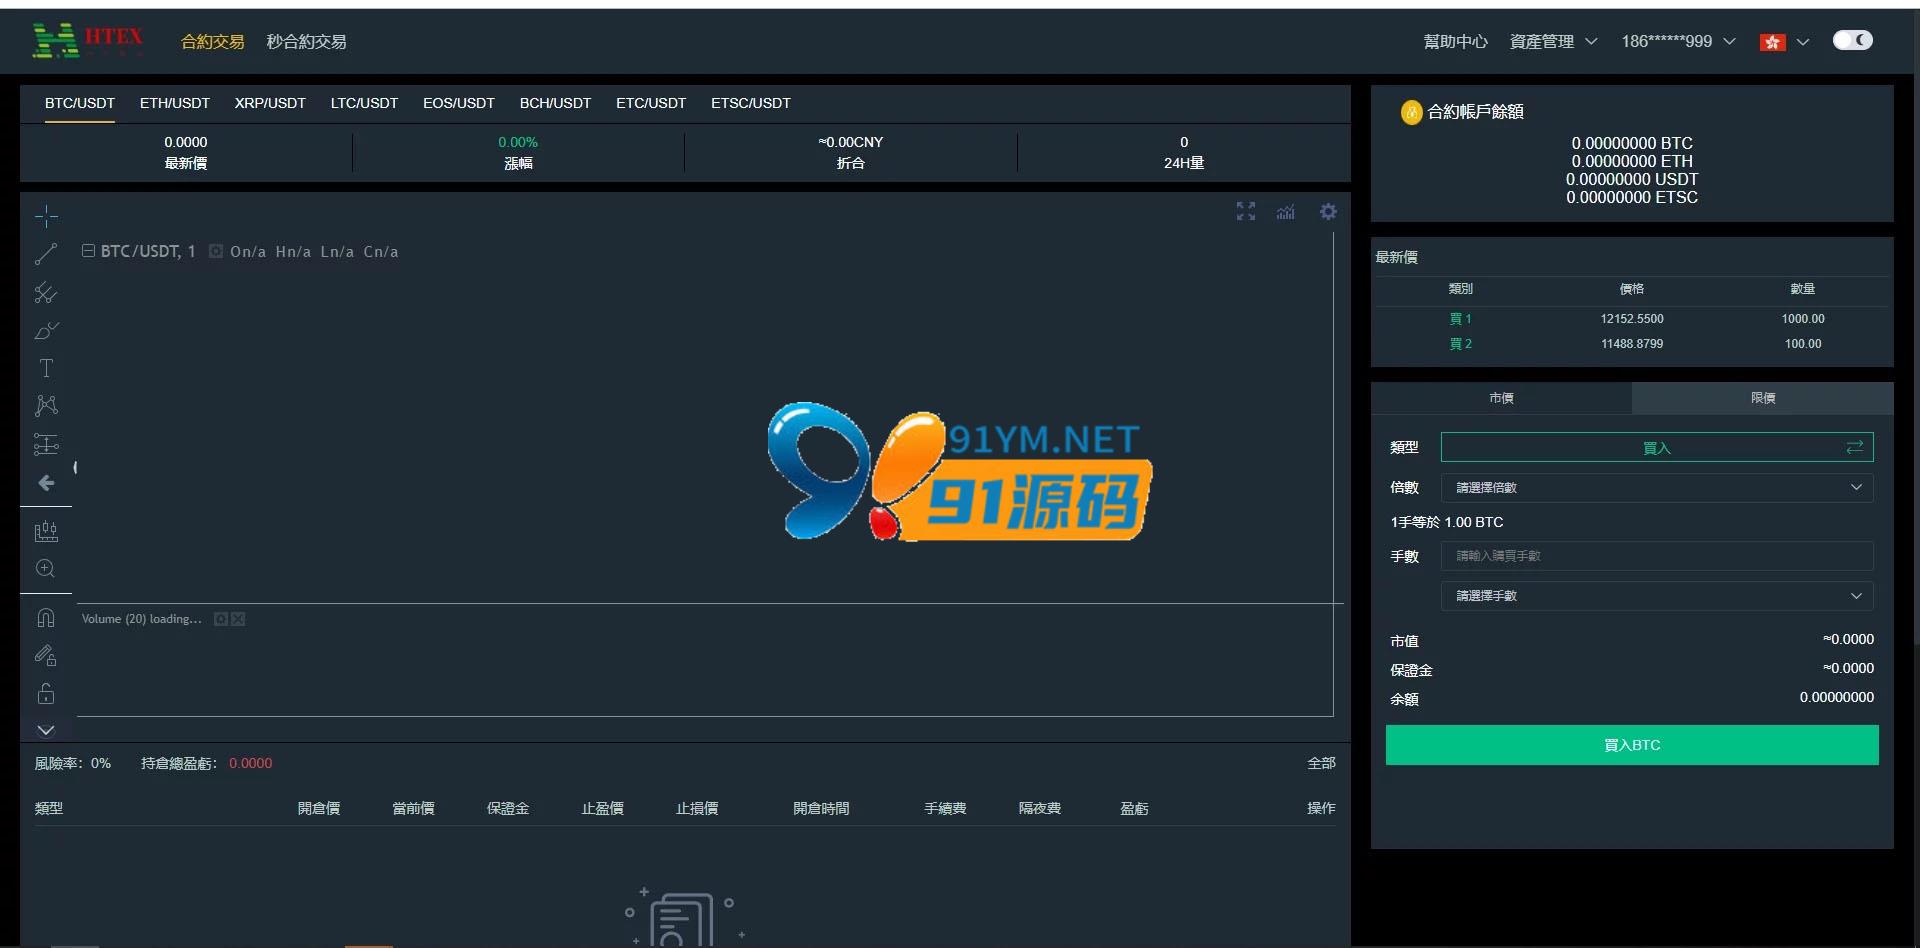
Task: Switch to the 市價 order tab
Action: (1501, 398)
